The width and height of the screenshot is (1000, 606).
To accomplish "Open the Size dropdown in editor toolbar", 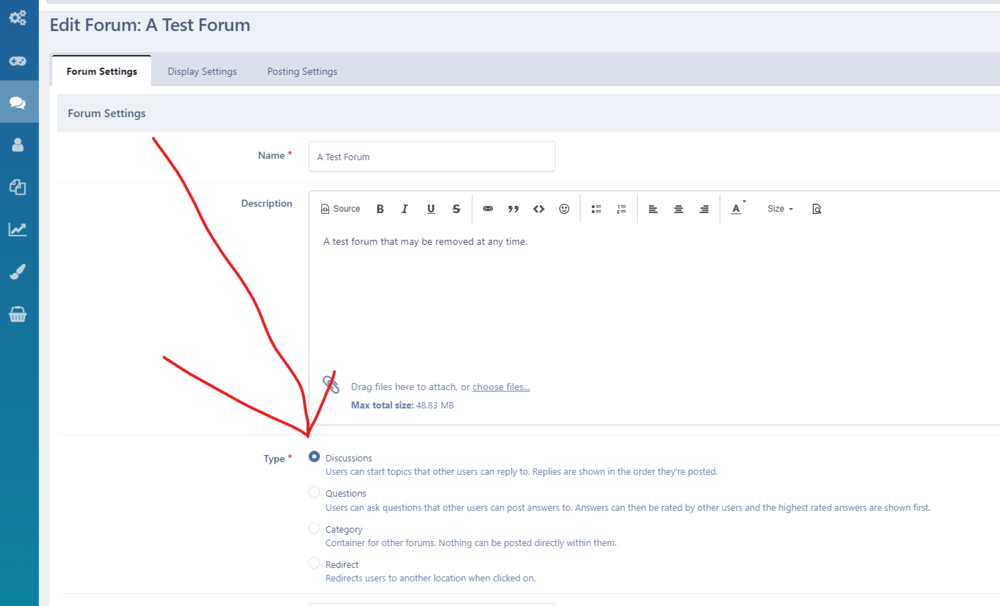I will pos(780,209).
